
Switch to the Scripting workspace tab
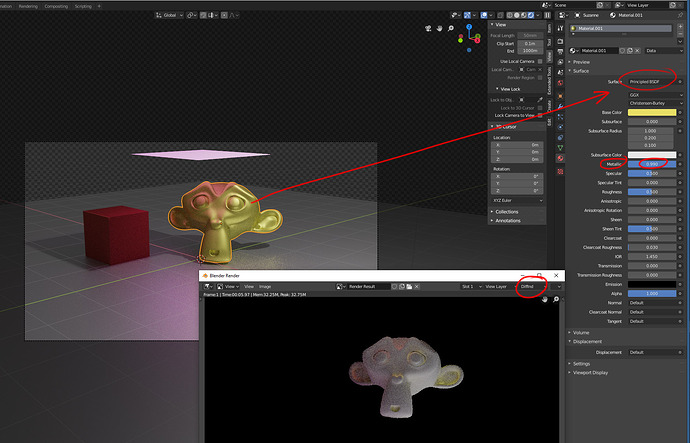[83, 6]
